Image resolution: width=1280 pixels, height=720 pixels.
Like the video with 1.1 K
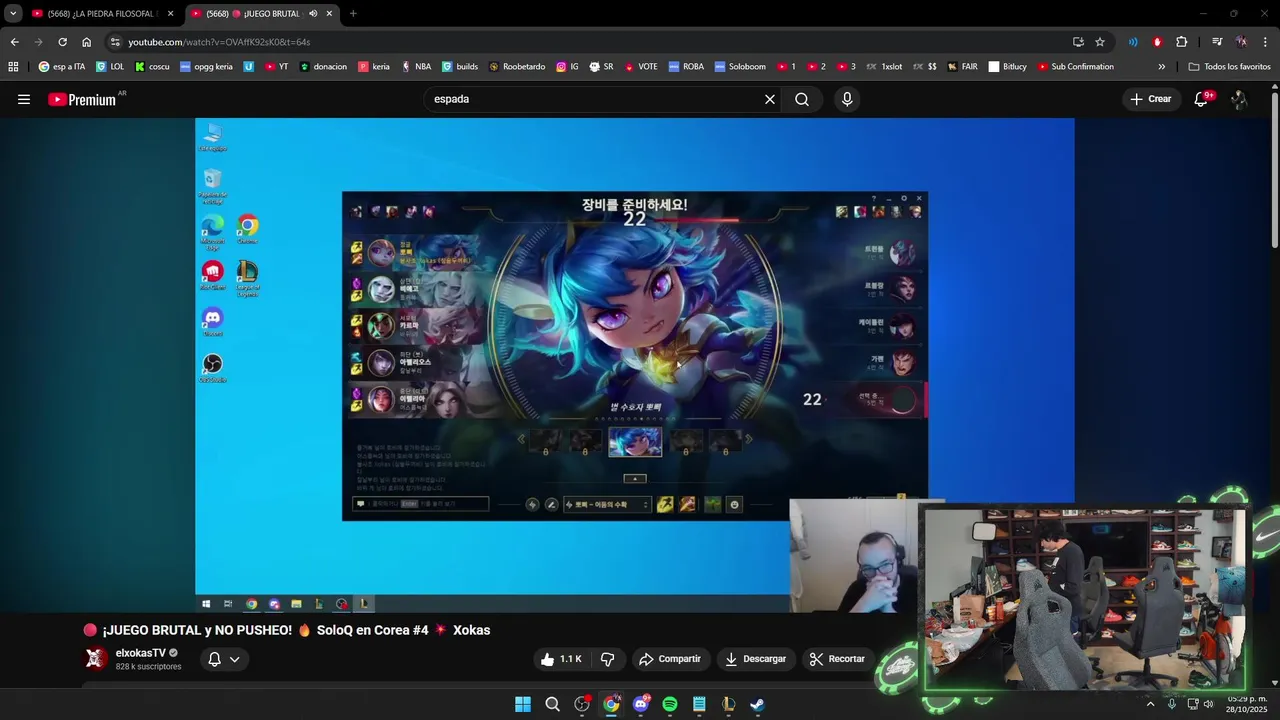pyautogui.click(x=561, y=659)
